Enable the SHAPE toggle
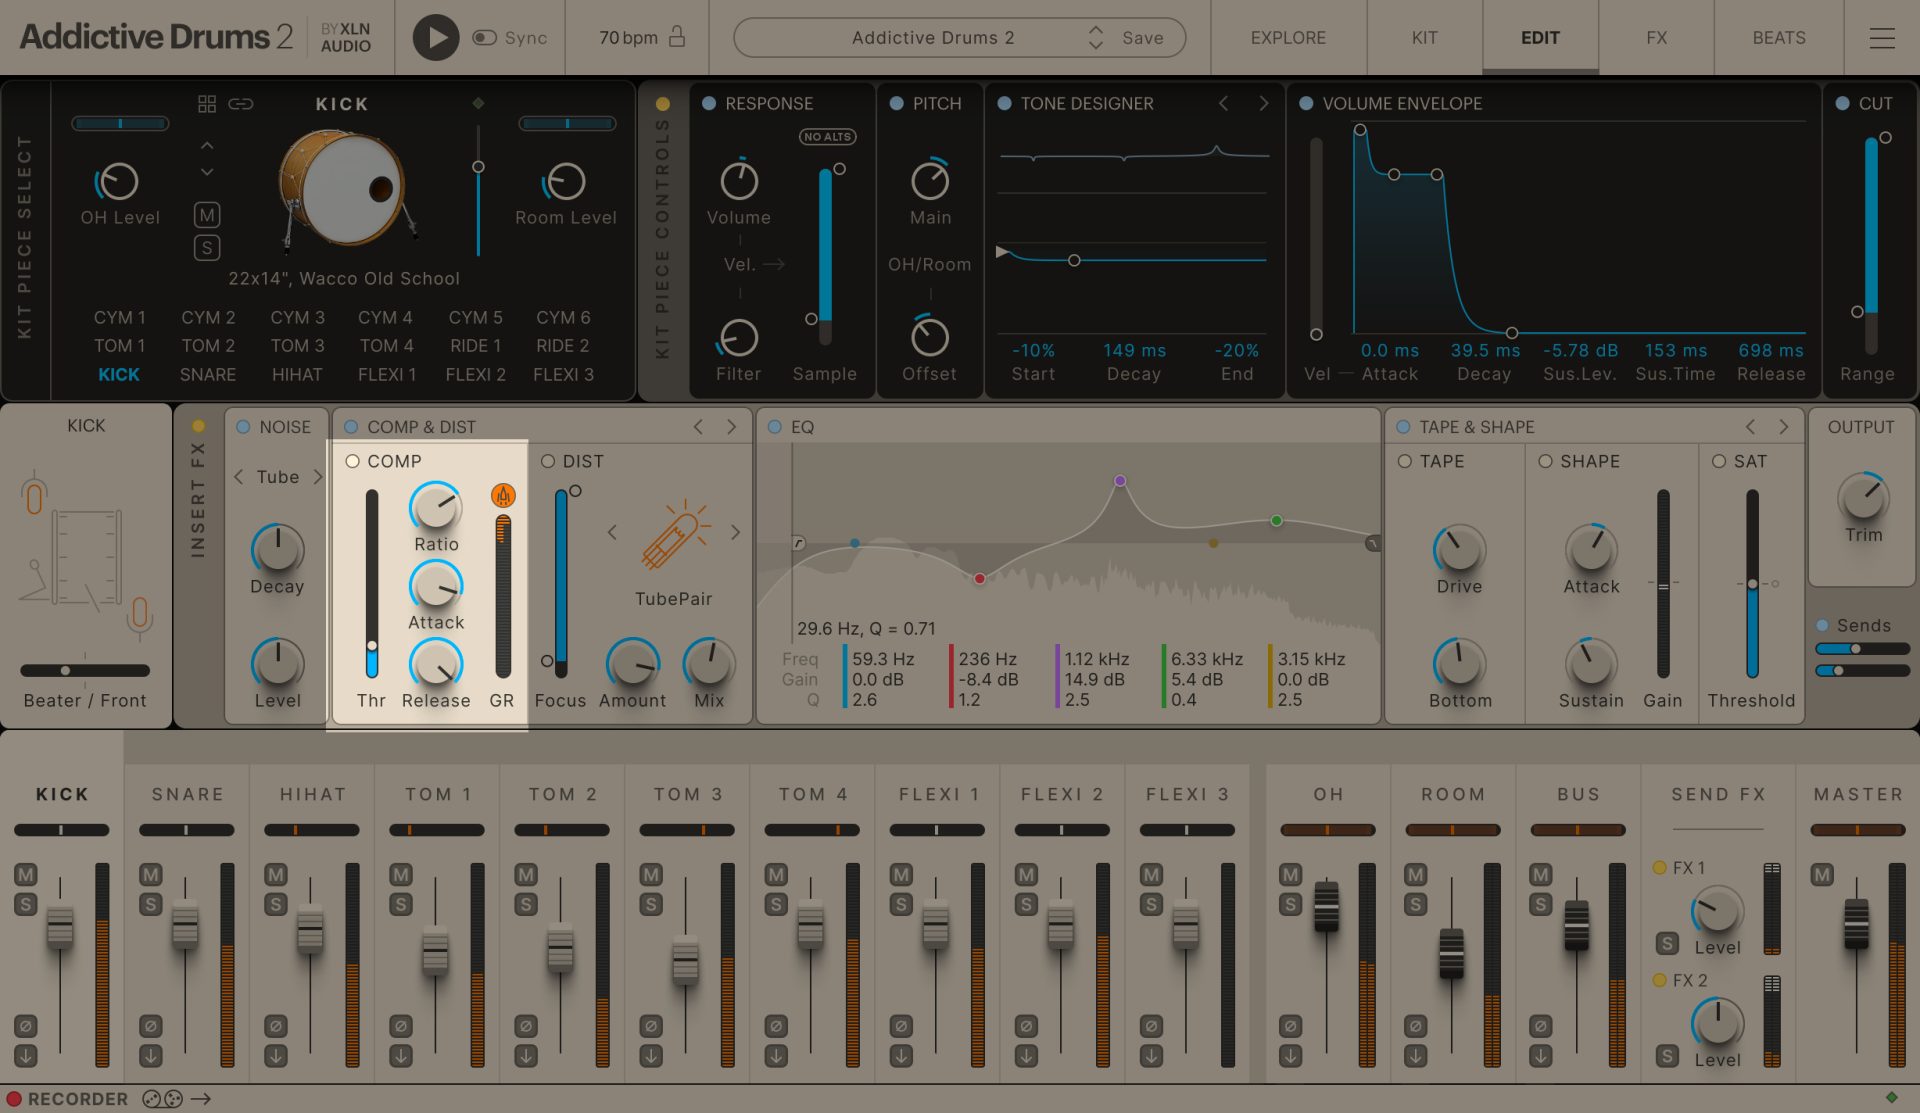This screenshot has width=1920, height=1113. [x=1545, y=461]
